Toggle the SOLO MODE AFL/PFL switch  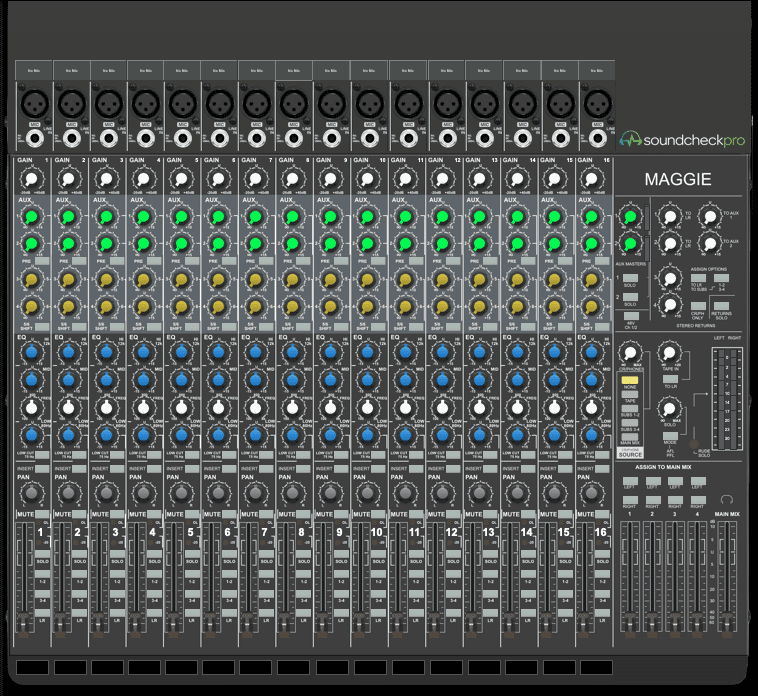[x=670, y=436]
